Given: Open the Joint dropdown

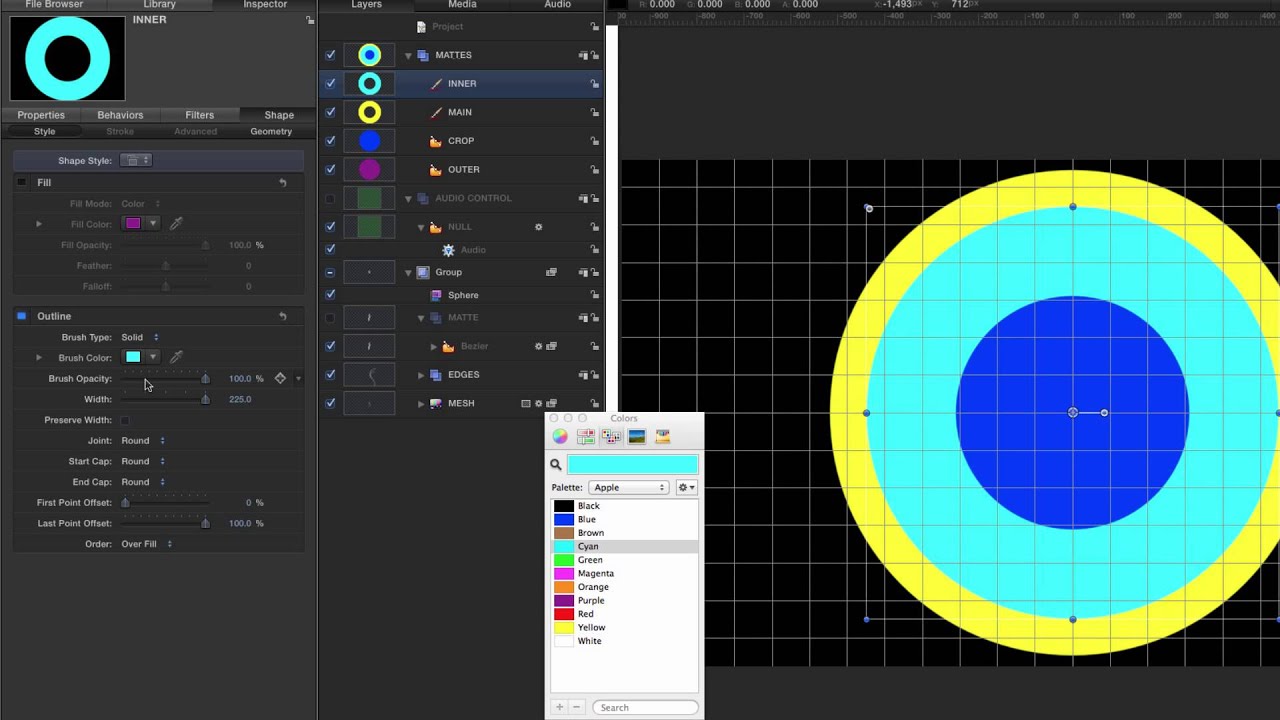Looking at the screenshot, I should coord(143,440).
